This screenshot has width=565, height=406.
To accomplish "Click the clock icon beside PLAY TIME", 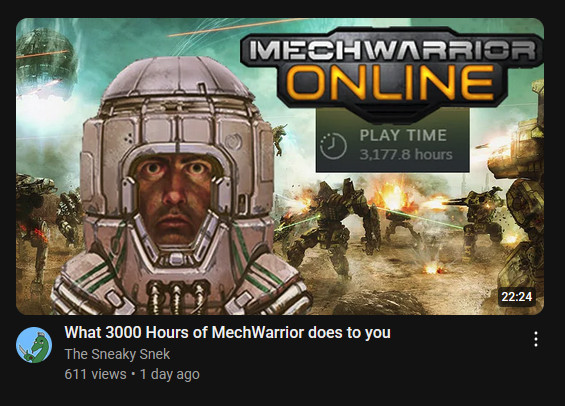I will point(333,146).
